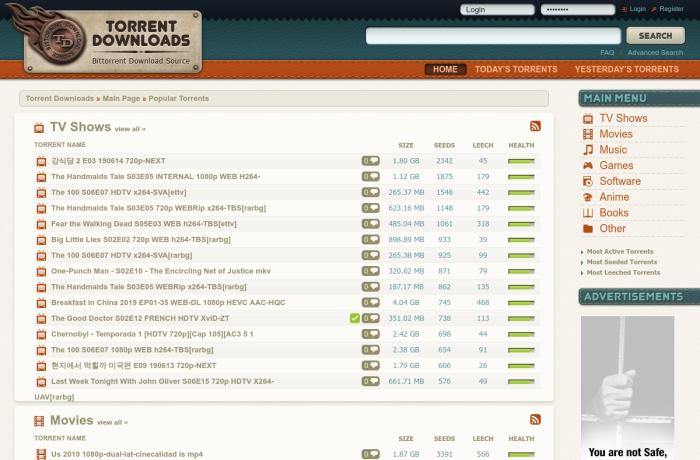Open Most Seeded Torrents link
The image size is (700, 460).
click(x=621, y=262)
